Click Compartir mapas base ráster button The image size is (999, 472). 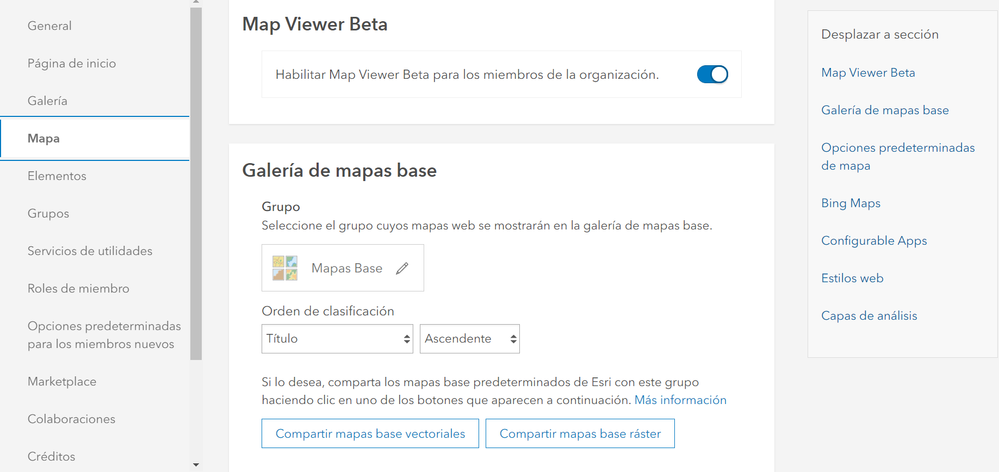pos(580,434)
